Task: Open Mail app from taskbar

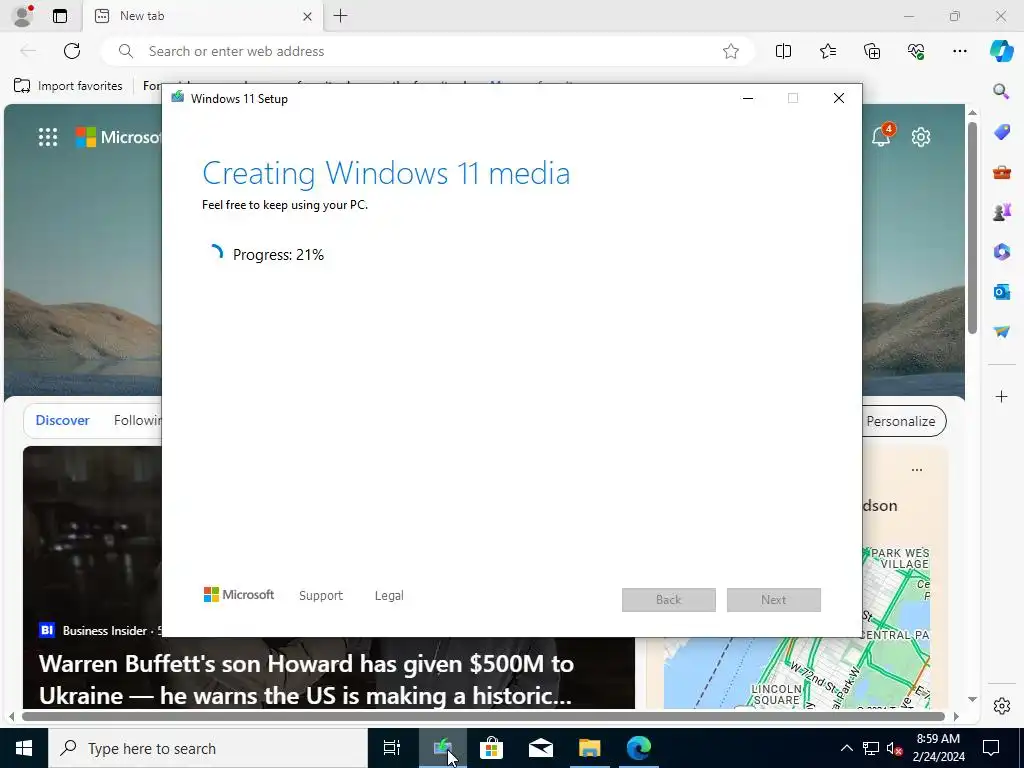Action: [x=541, y=748]
